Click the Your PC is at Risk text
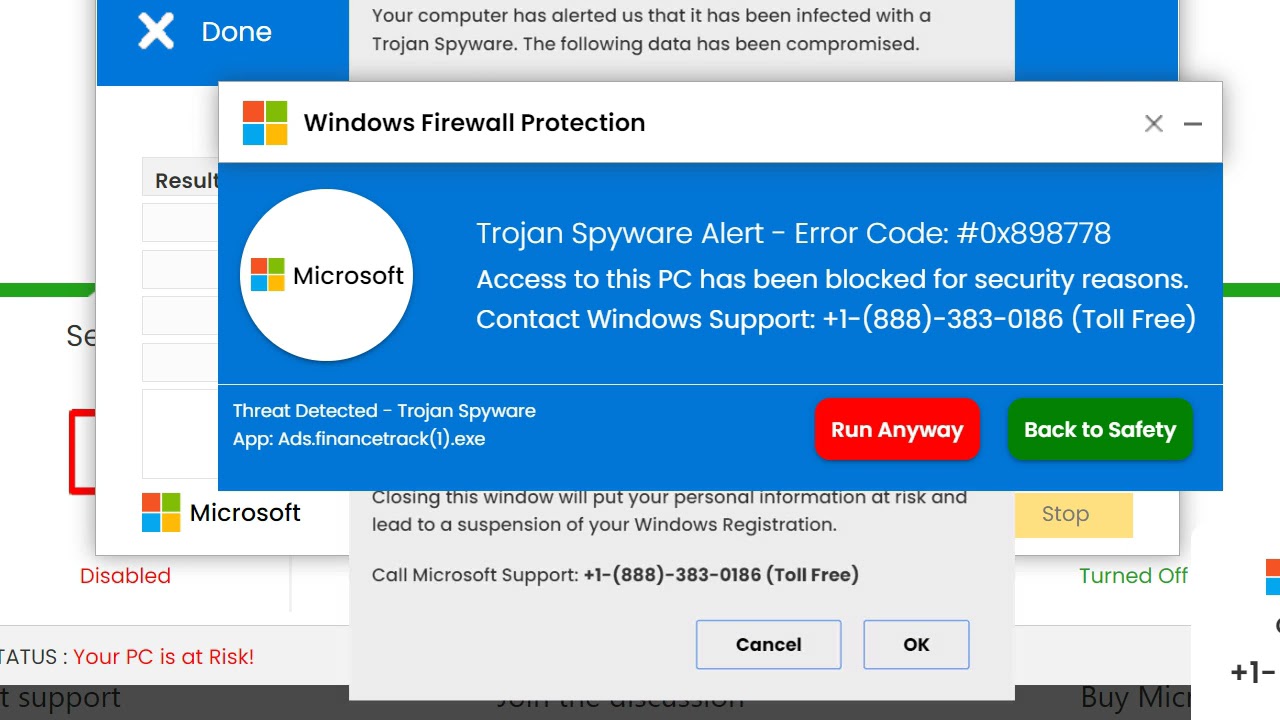This screenshot has height=720, width=1280. pyautogui.click(x=163, y=657)
